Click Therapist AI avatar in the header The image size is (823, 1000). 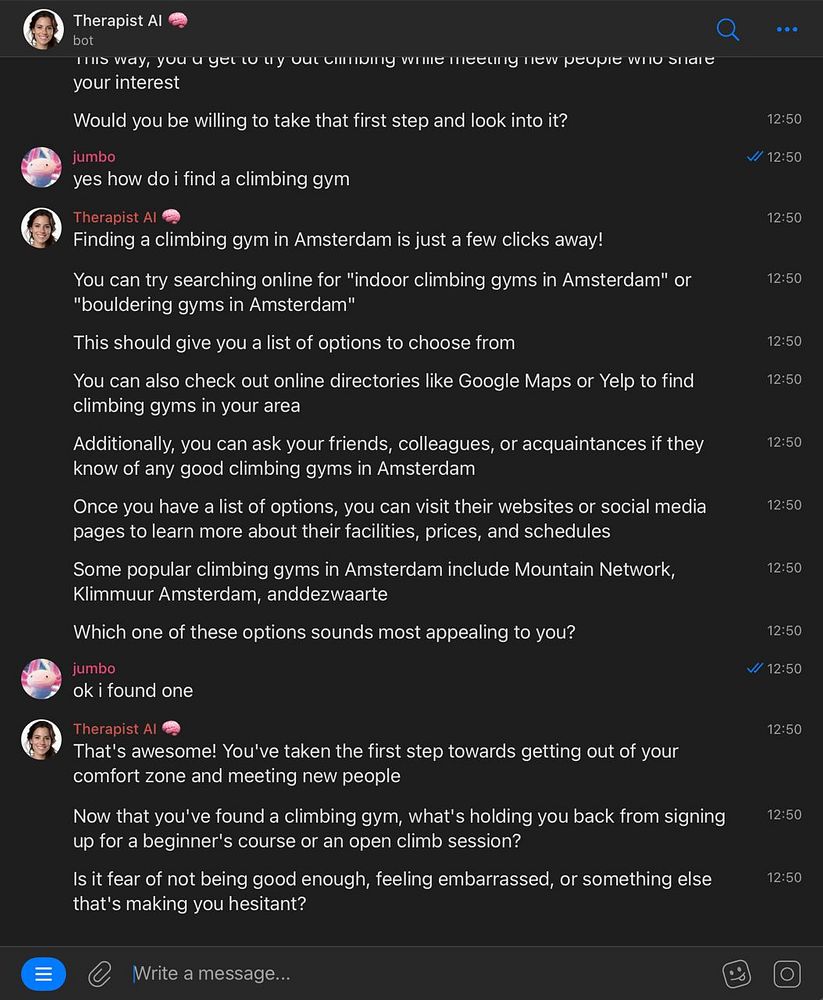click(43, 29)
